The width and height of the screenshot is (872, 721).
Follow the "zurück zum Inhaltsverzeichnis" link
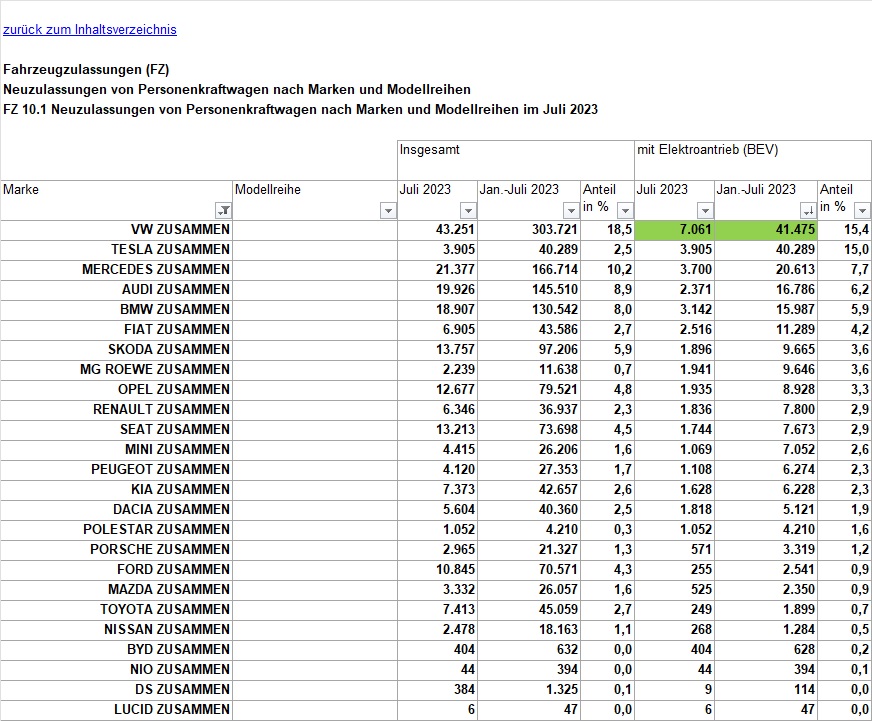pos(90,29)
